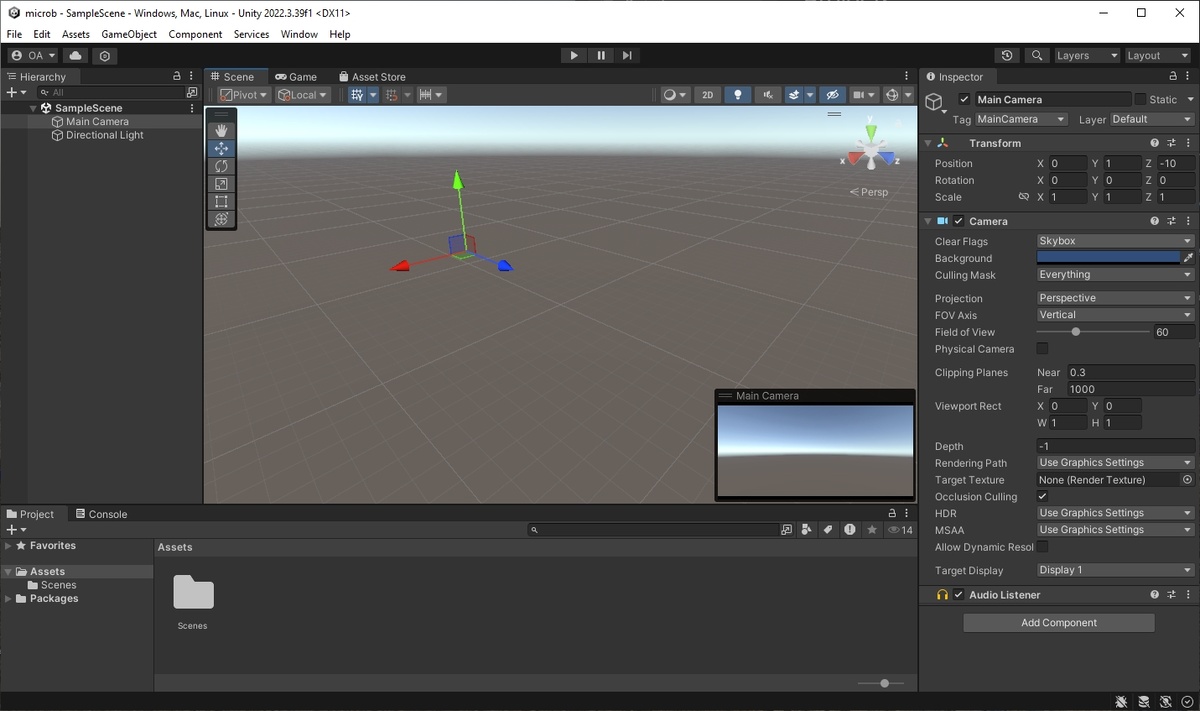Screen dimensions: 1200x711
Task: Toggle favorites star in Project search
Action: point(871,530)
